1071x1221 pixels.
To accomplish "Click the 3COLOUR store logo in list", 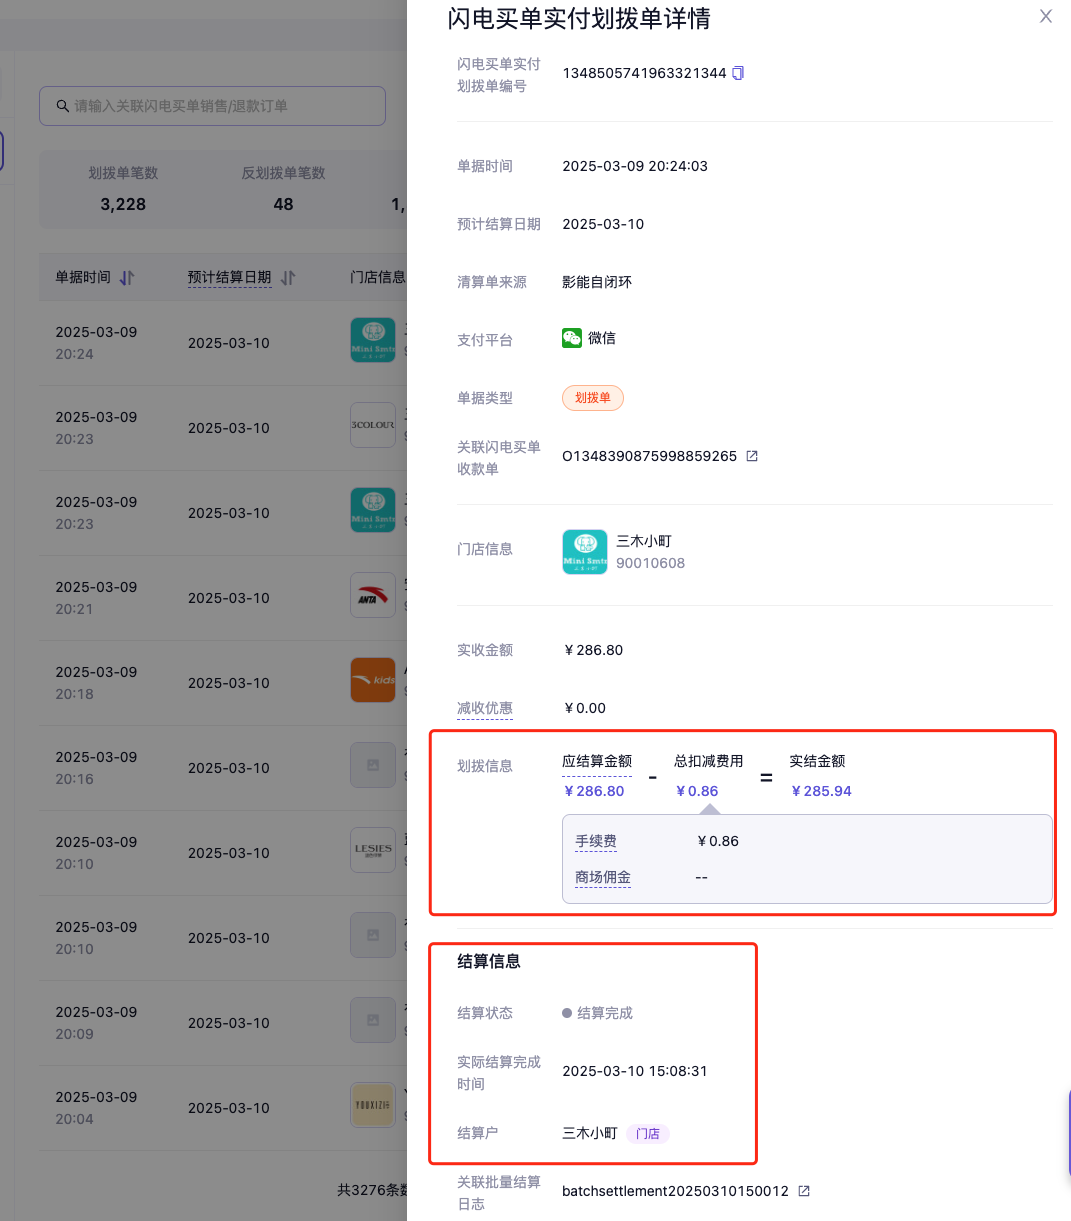I will coord(373,426).
